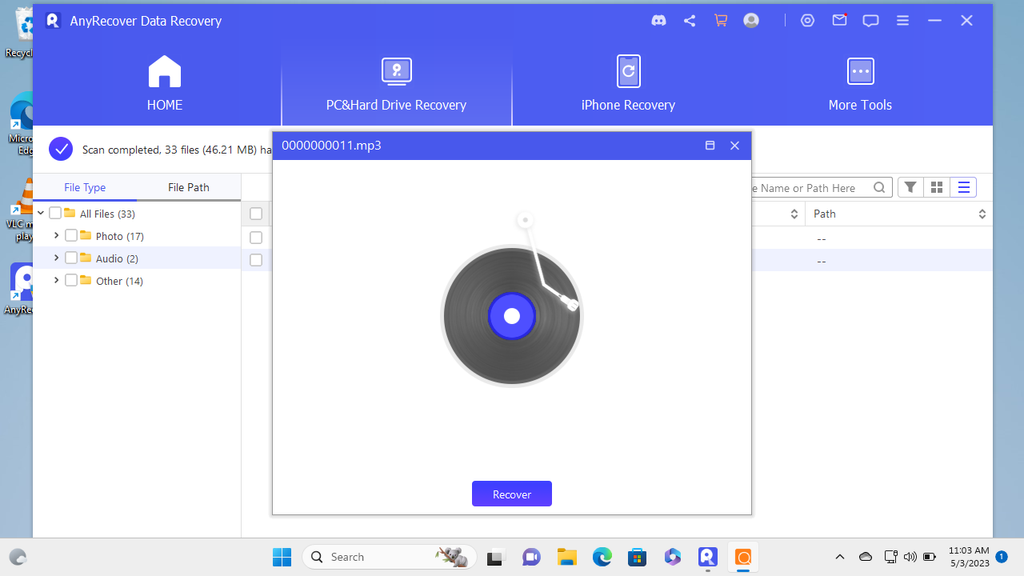Open the chat support bubble icon
The height and width of the screenshot is (576, 1024).
point(871,20)
